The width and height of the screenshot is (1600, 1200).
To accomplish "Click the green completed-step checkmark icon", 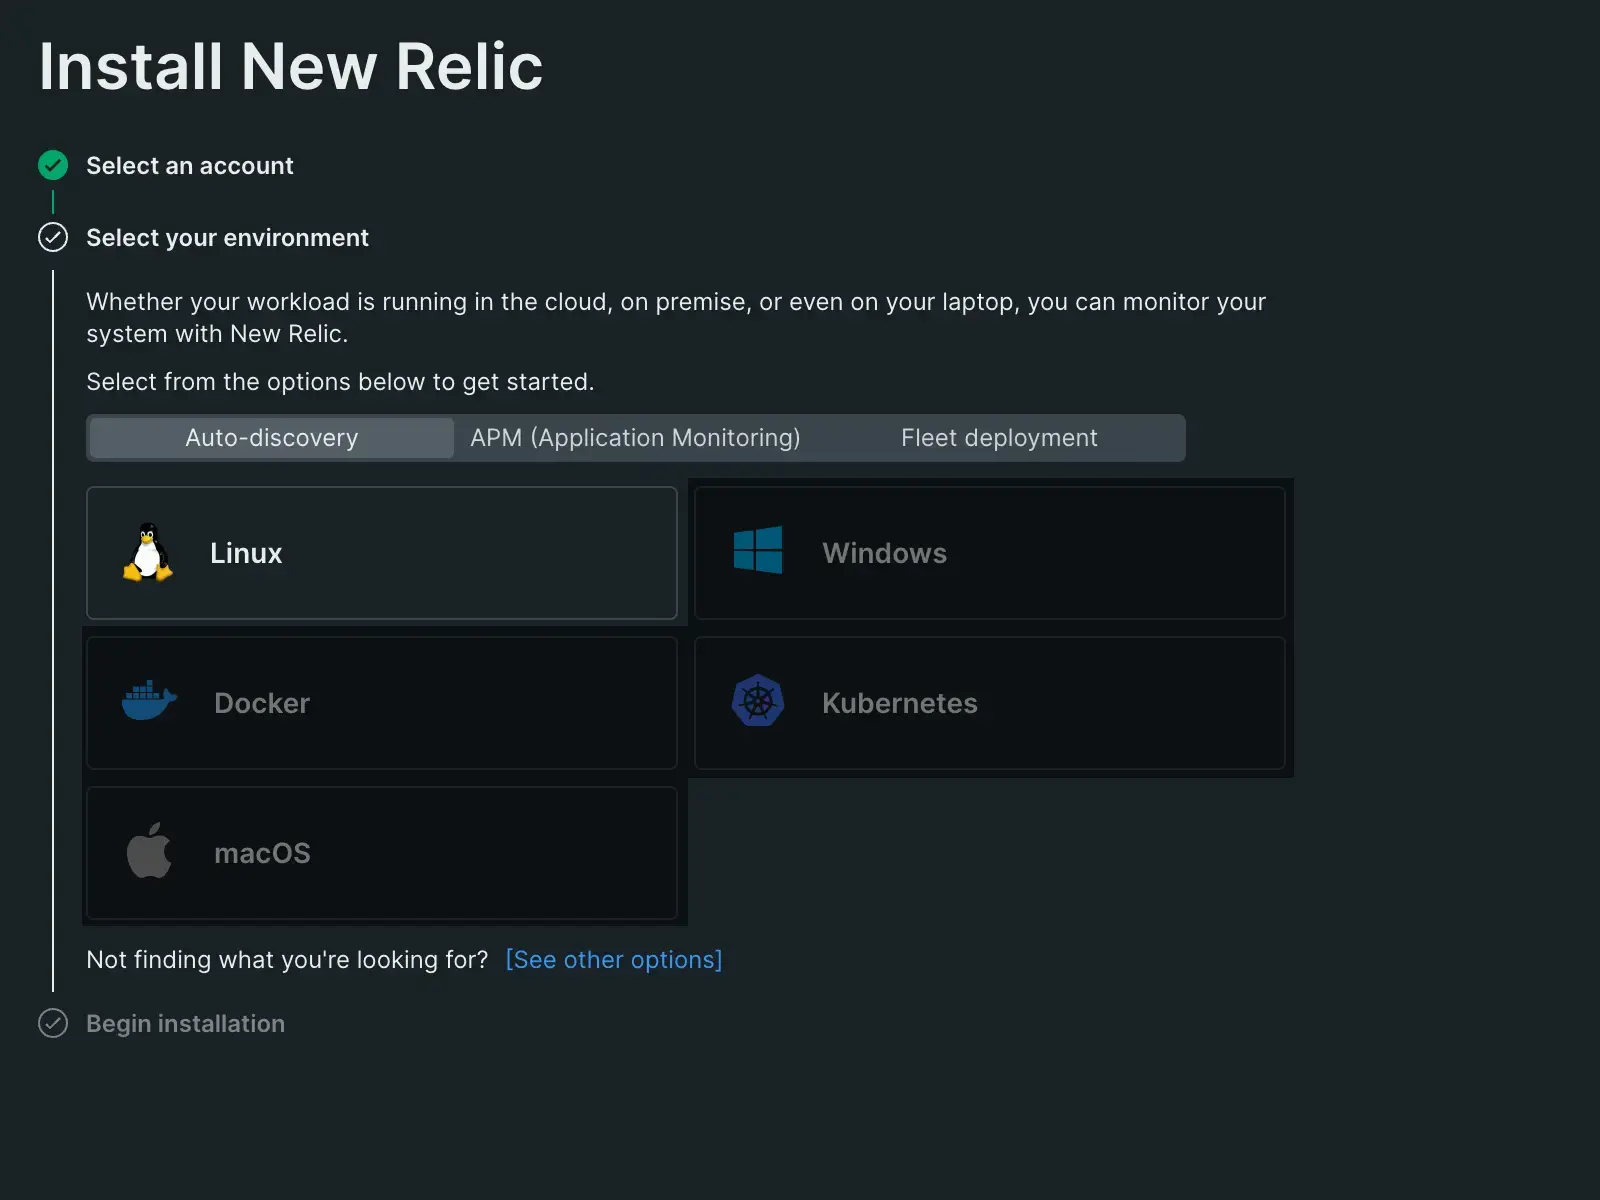I will [53, 165].
